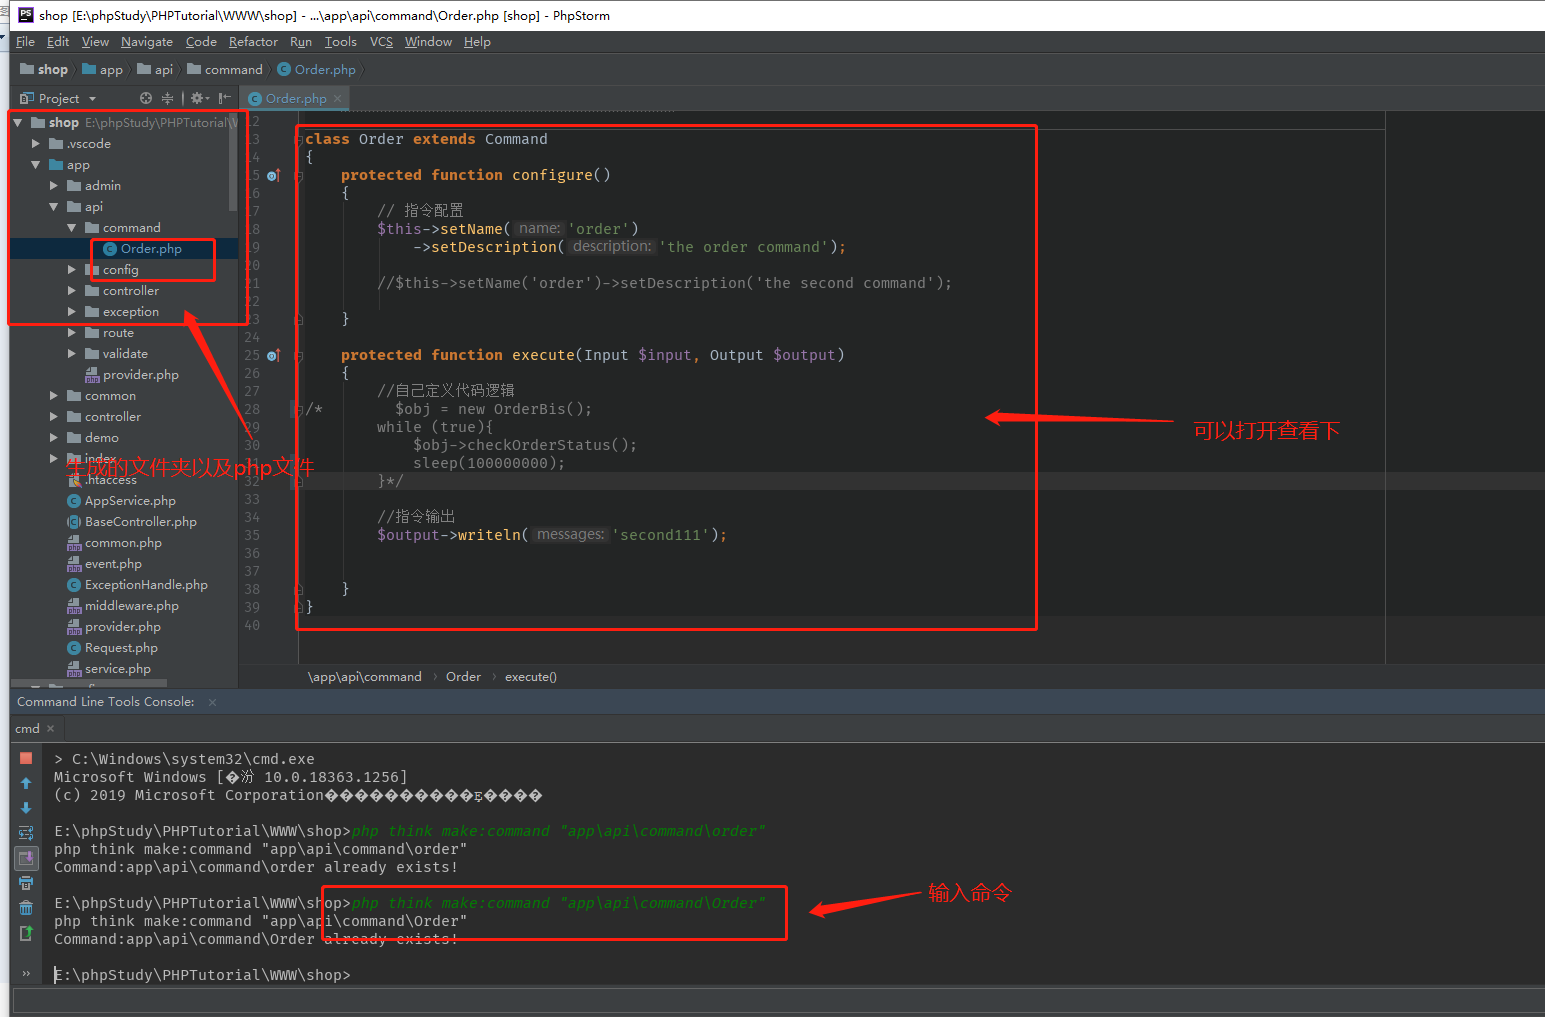
Task: Switch to the cmd console tab
Action: [26, 728]
